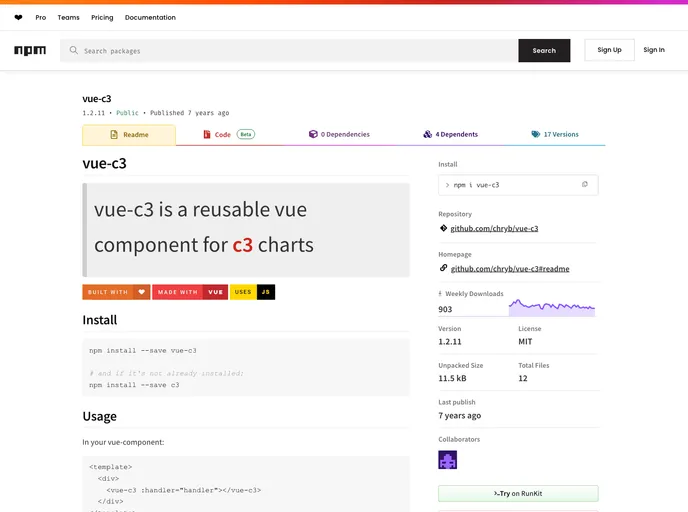Click the Search button
This screenshot has width=688, height=512.
tap(544, 50)
